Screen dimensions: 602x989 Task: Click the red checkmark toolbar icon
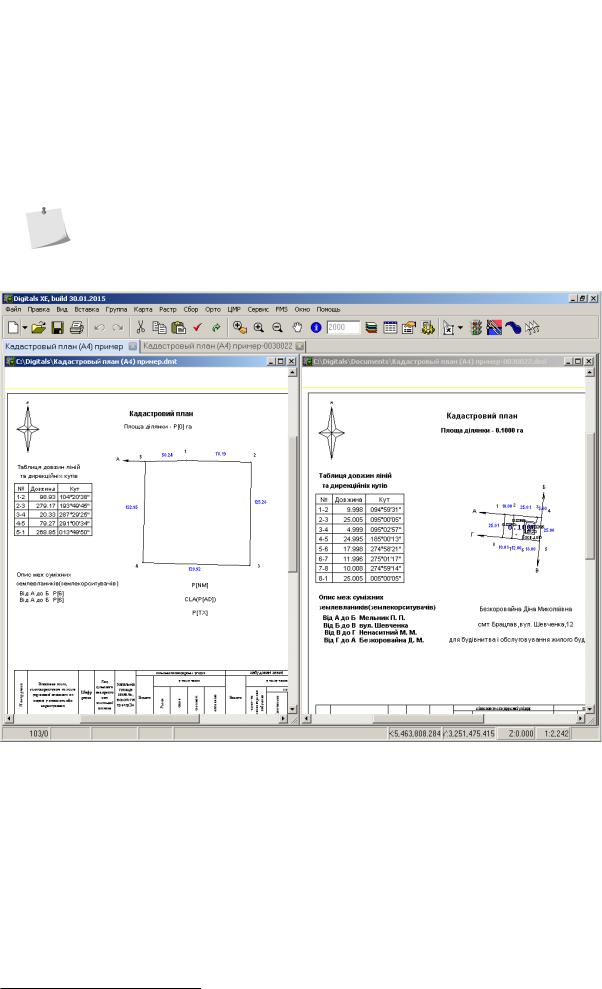[x=198, y=327]
